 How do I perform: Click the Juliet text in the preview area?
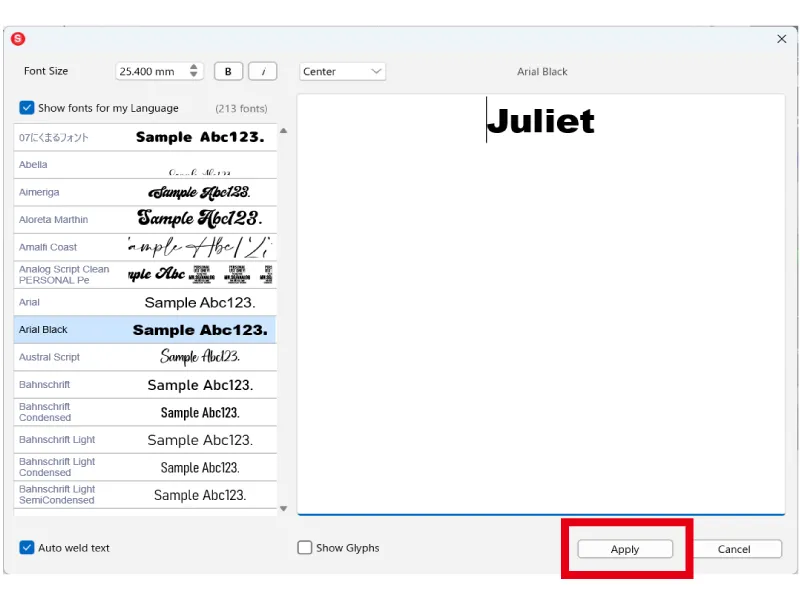540,120
